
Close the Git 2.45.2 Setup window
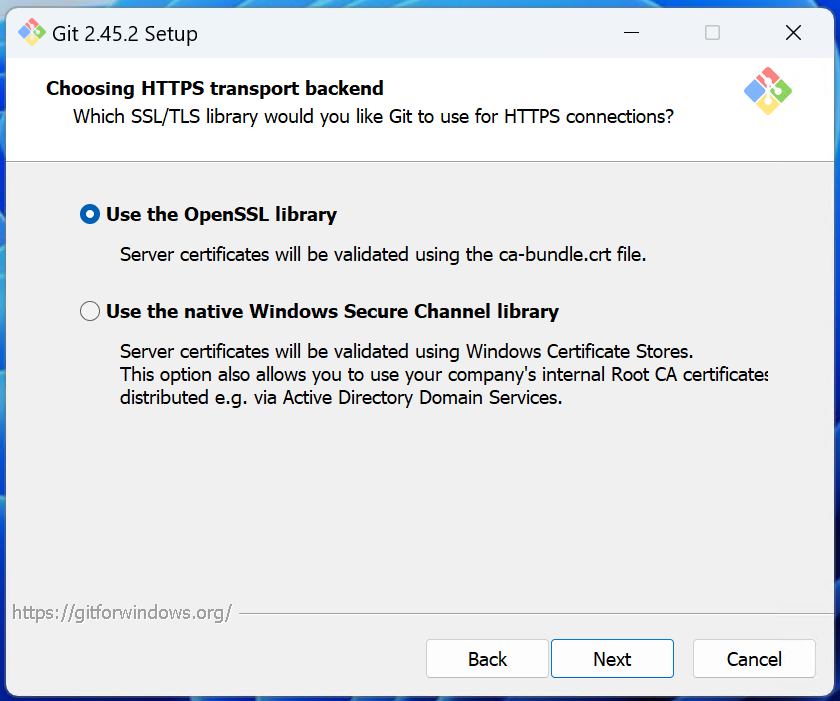tap(793, 33)
